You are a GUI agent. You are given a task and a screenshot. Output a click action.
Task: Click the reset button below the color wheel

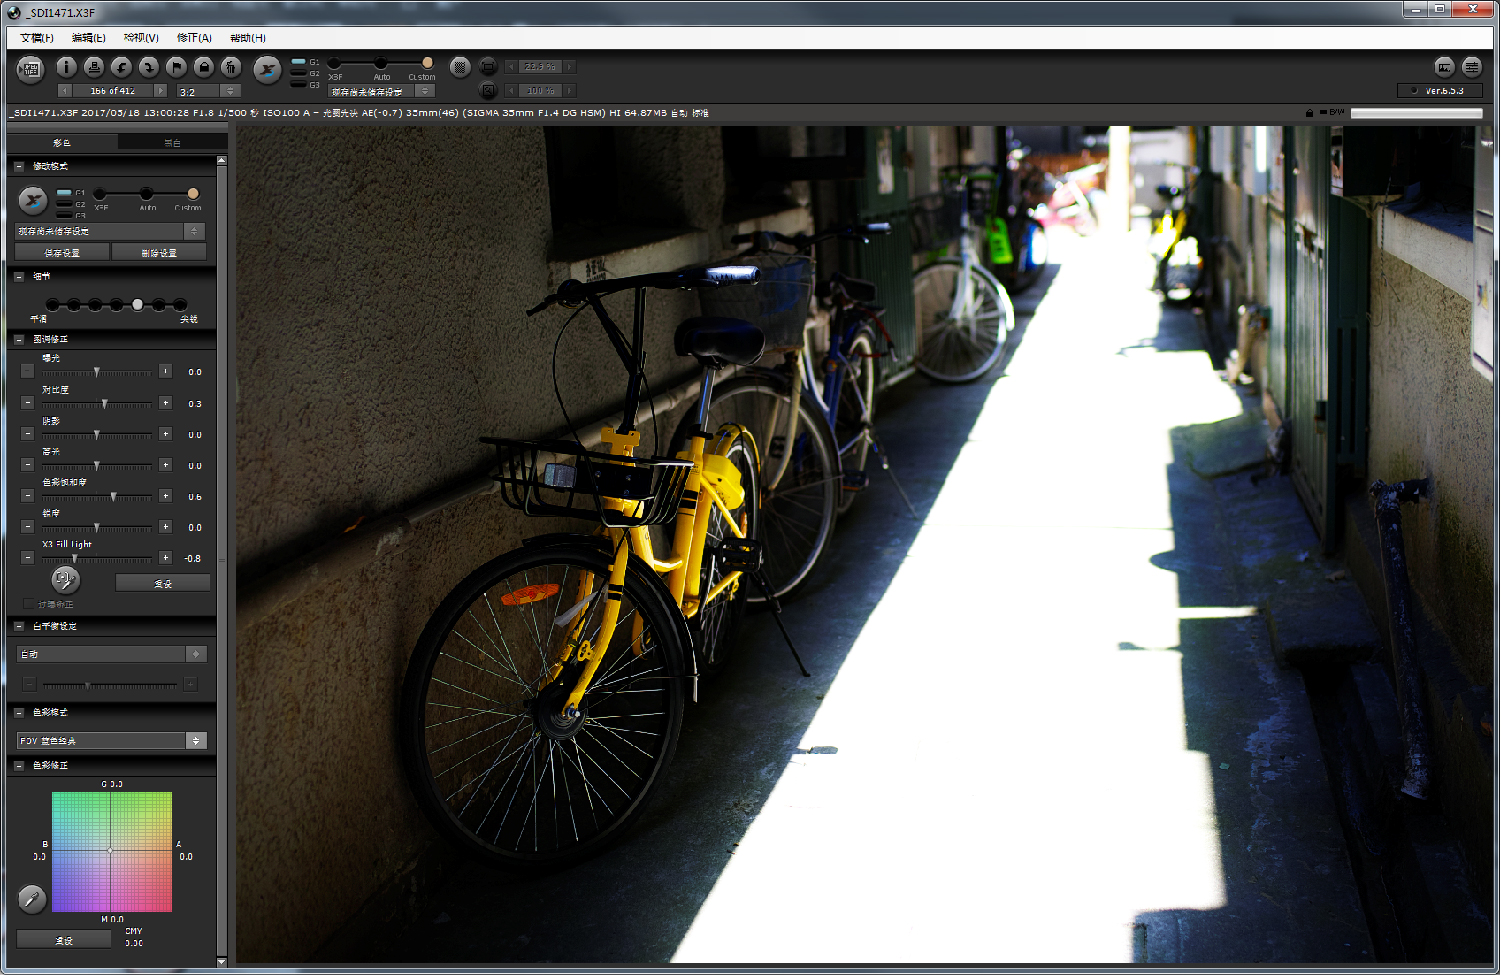point(64,940)
